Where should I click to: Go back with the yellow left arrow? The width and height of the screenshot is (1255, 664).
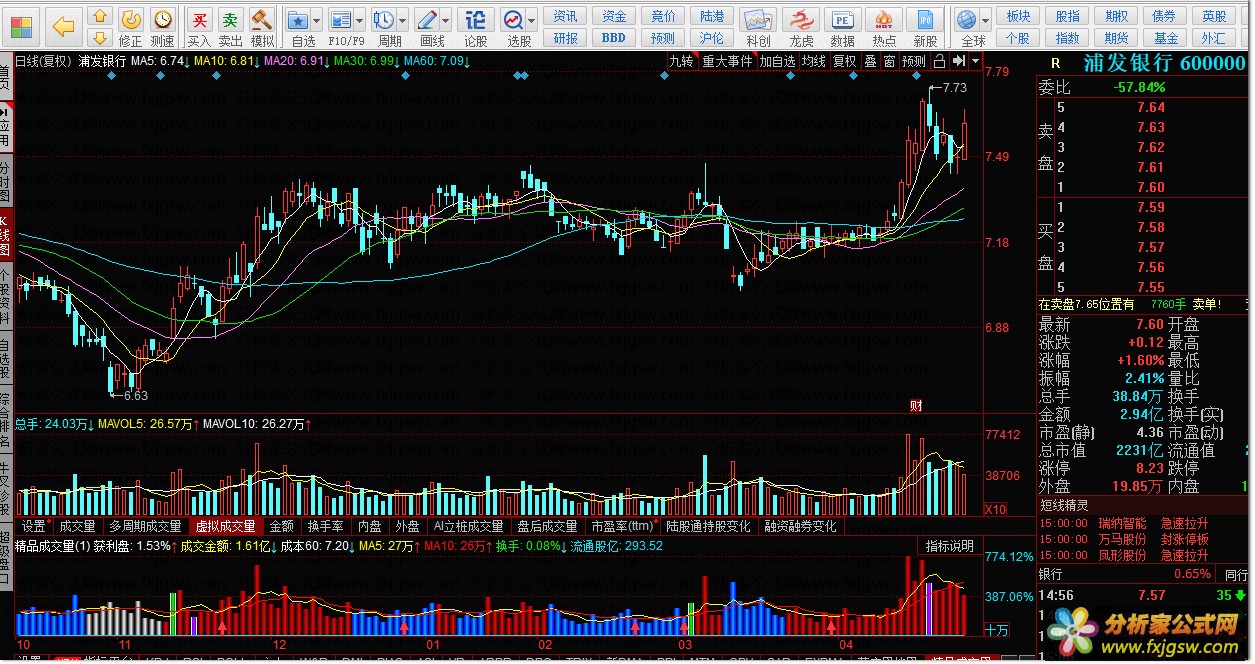(63, 26)
